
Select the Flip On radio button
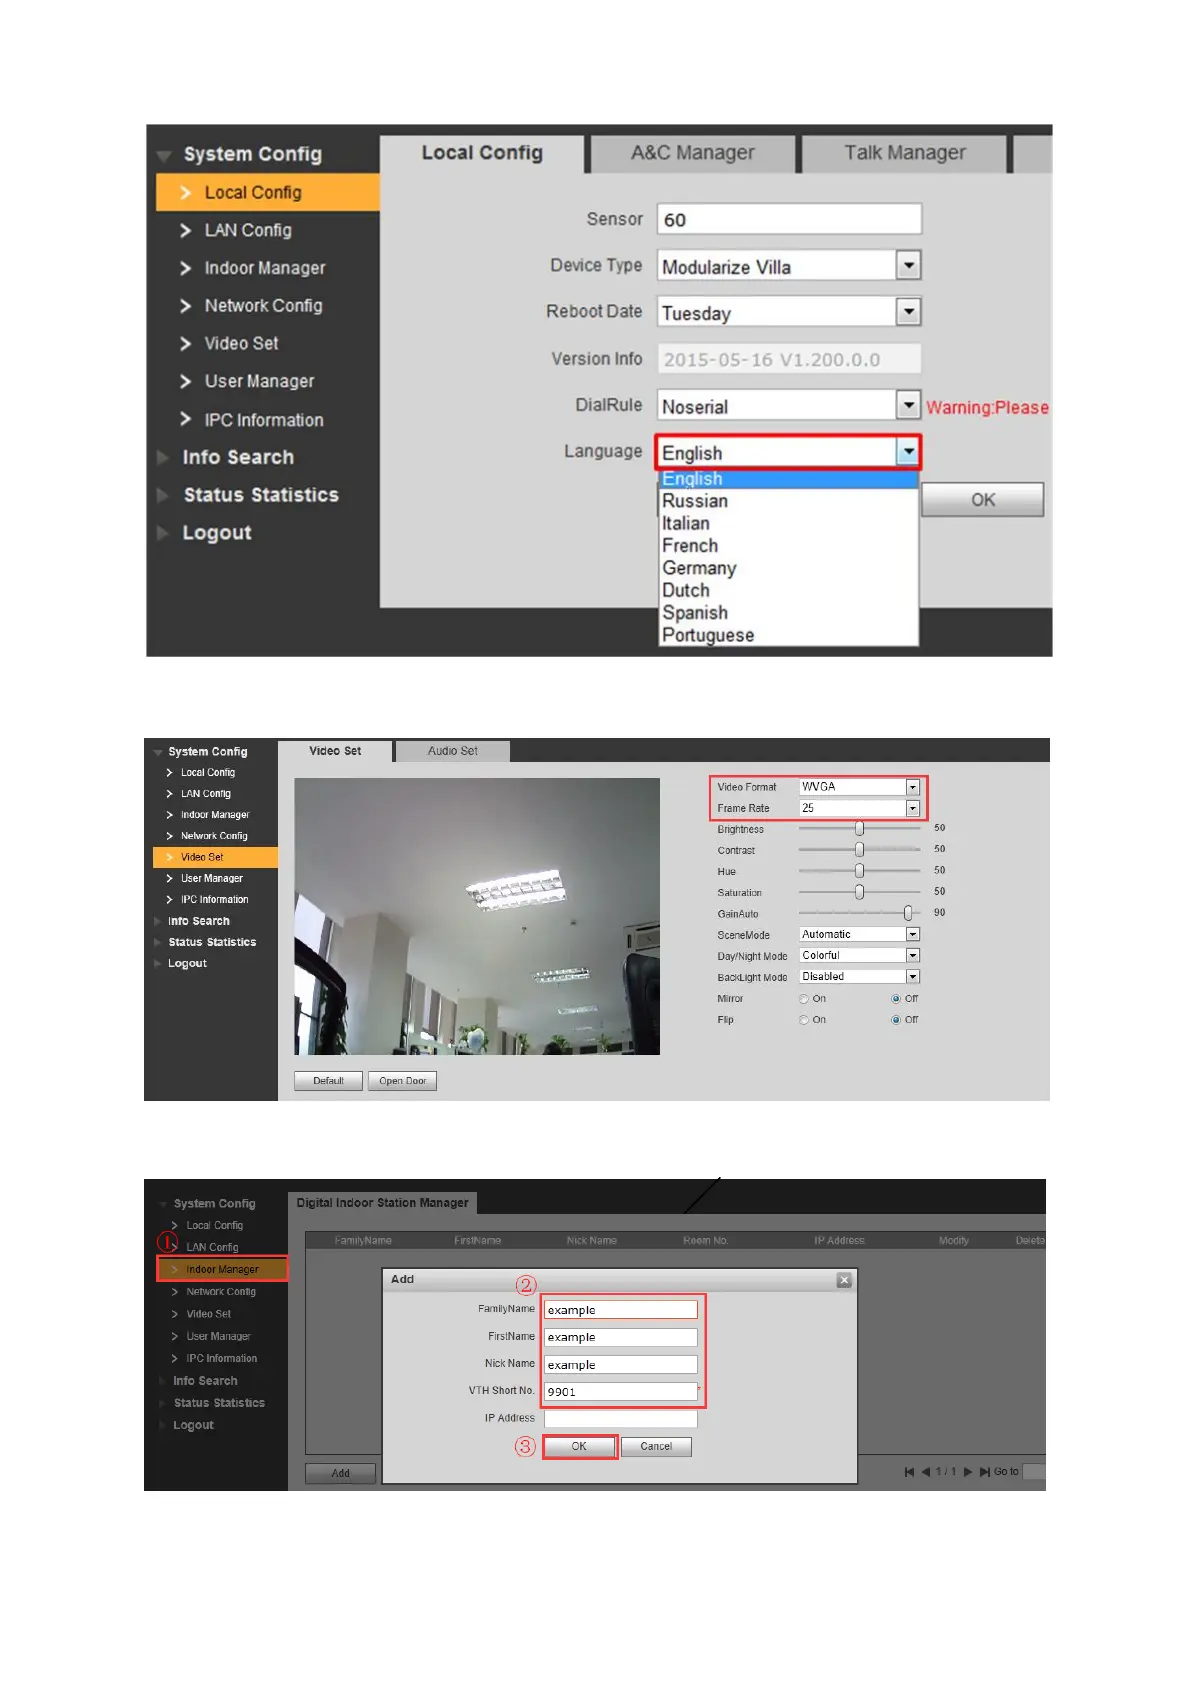pos(804,1020)
